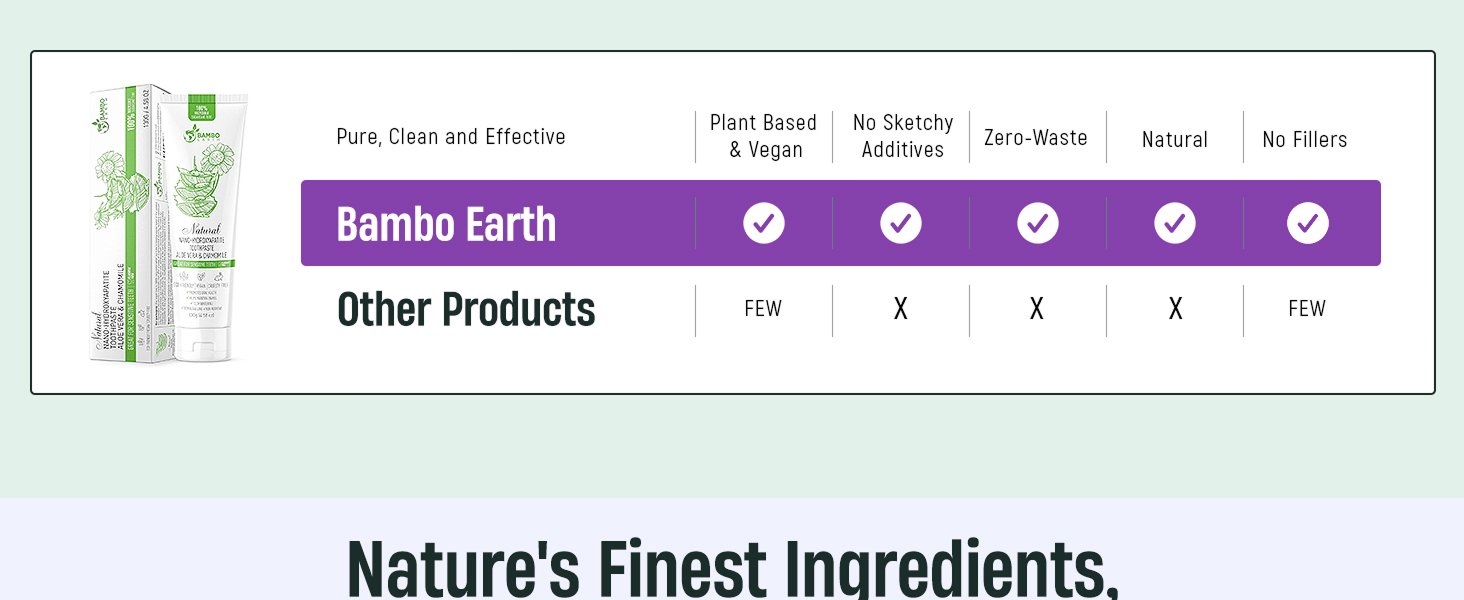The height and width of the screenshot is (600, 1464).
Task: Click the Zero-Waste checkmark in Bambo Earth row
Action: pyautogui.click(x=1038, y=223)
